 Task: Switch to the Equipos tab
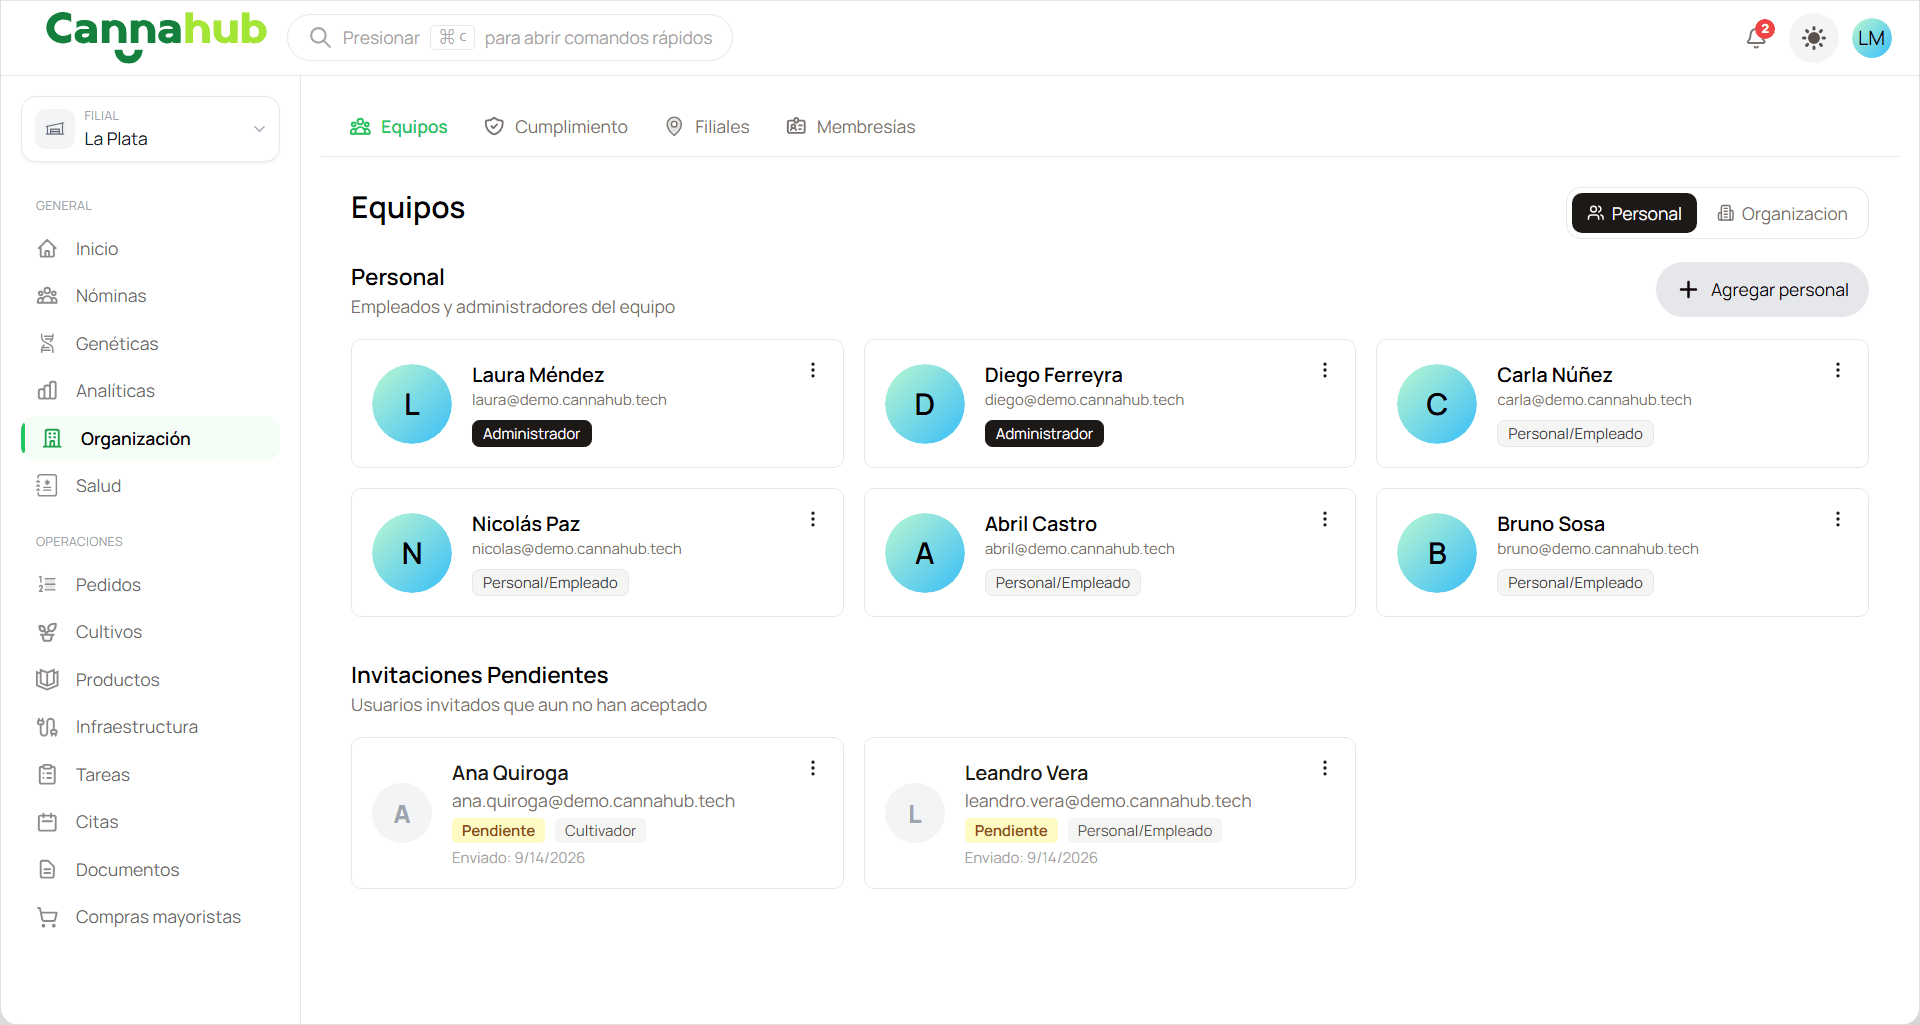tap(398, 127)
